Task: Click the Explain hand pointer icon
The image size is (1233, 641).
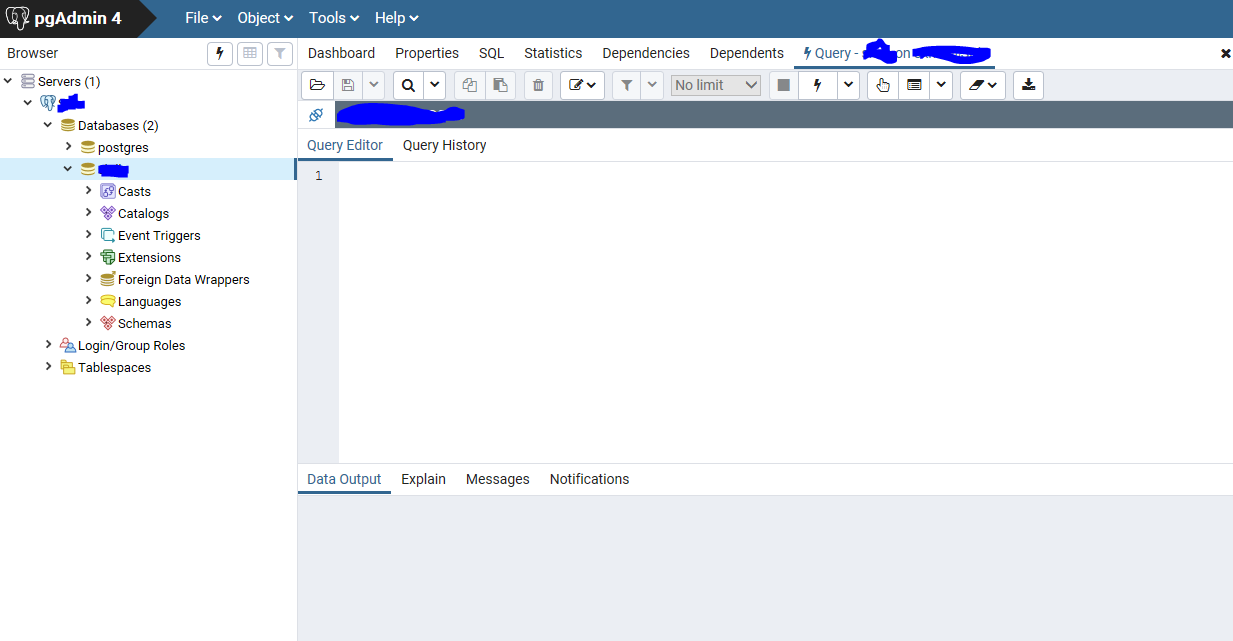Action: [x=883, y=85]
